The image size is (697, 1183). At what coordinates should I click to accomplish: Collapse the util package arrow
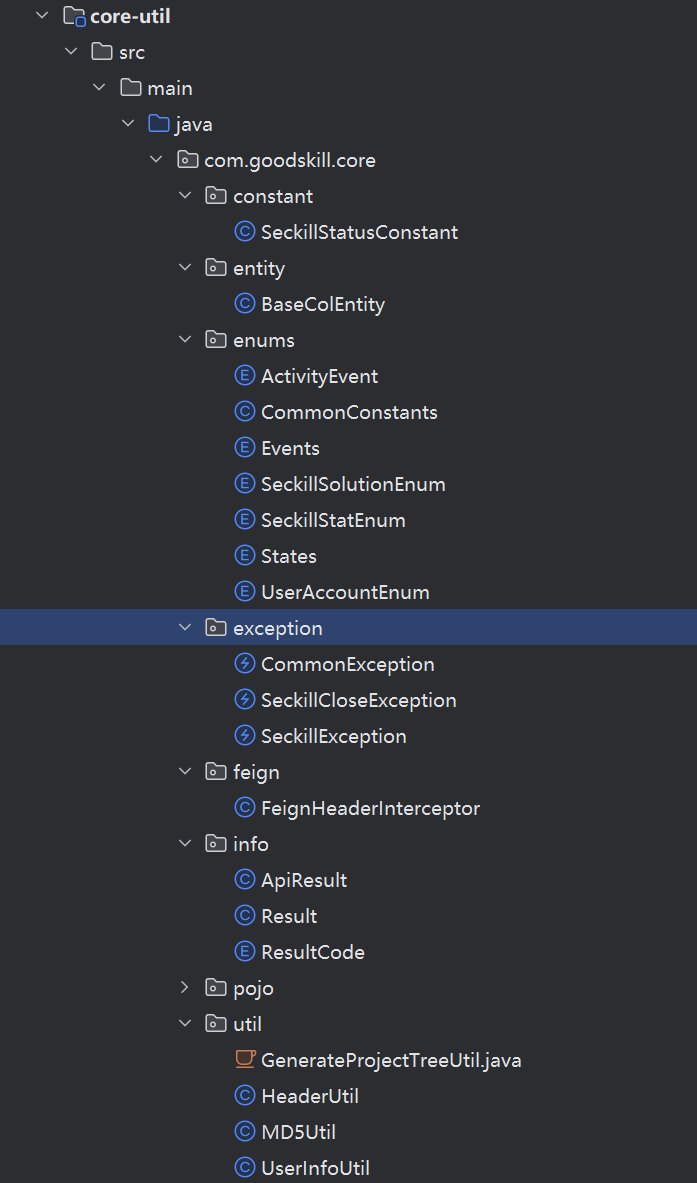coord(185,1024)
